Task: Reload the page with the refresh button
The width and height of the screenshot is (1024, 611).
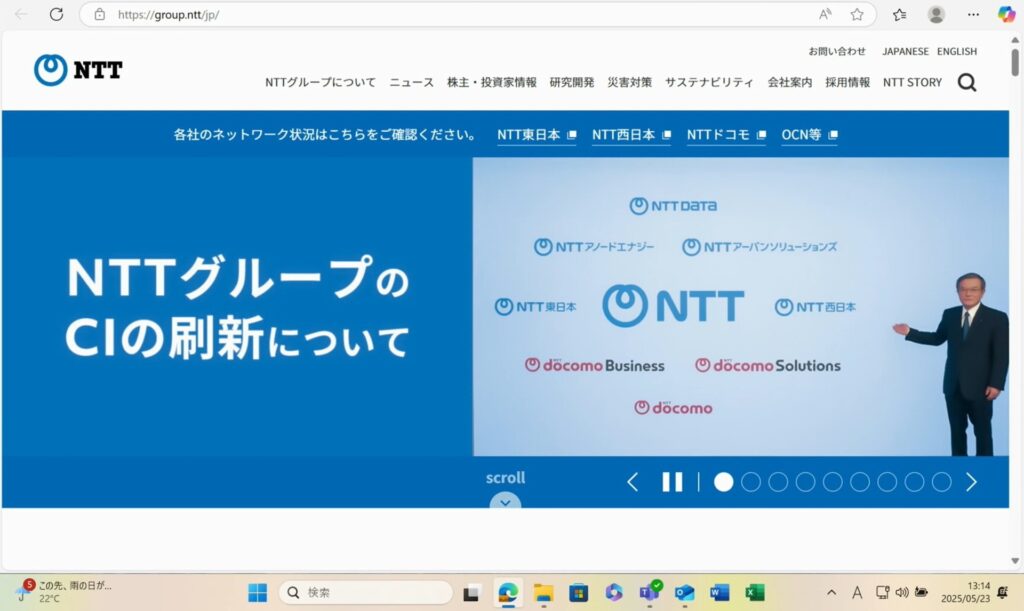Action: 56,14
